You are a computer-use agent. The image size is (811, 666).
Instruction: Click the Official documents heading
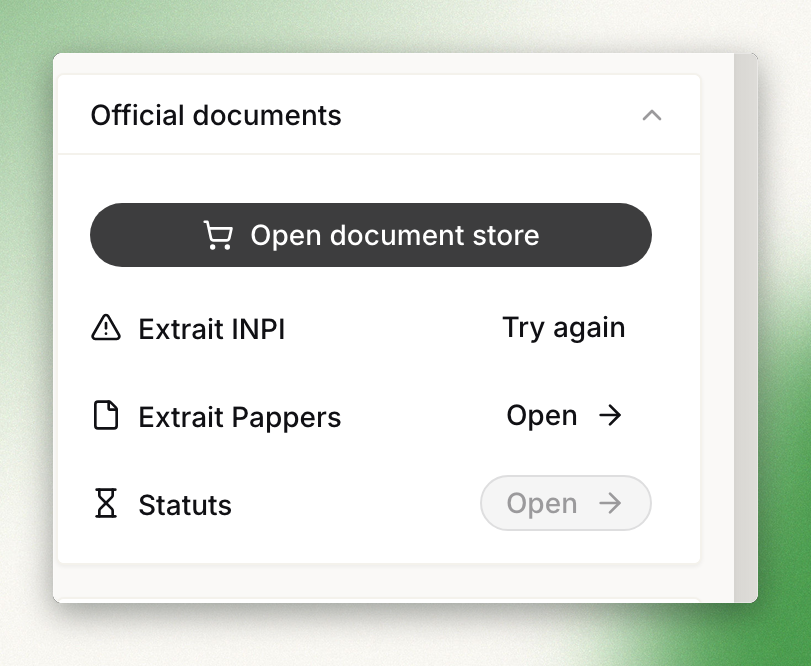click(x=216, y=115)
